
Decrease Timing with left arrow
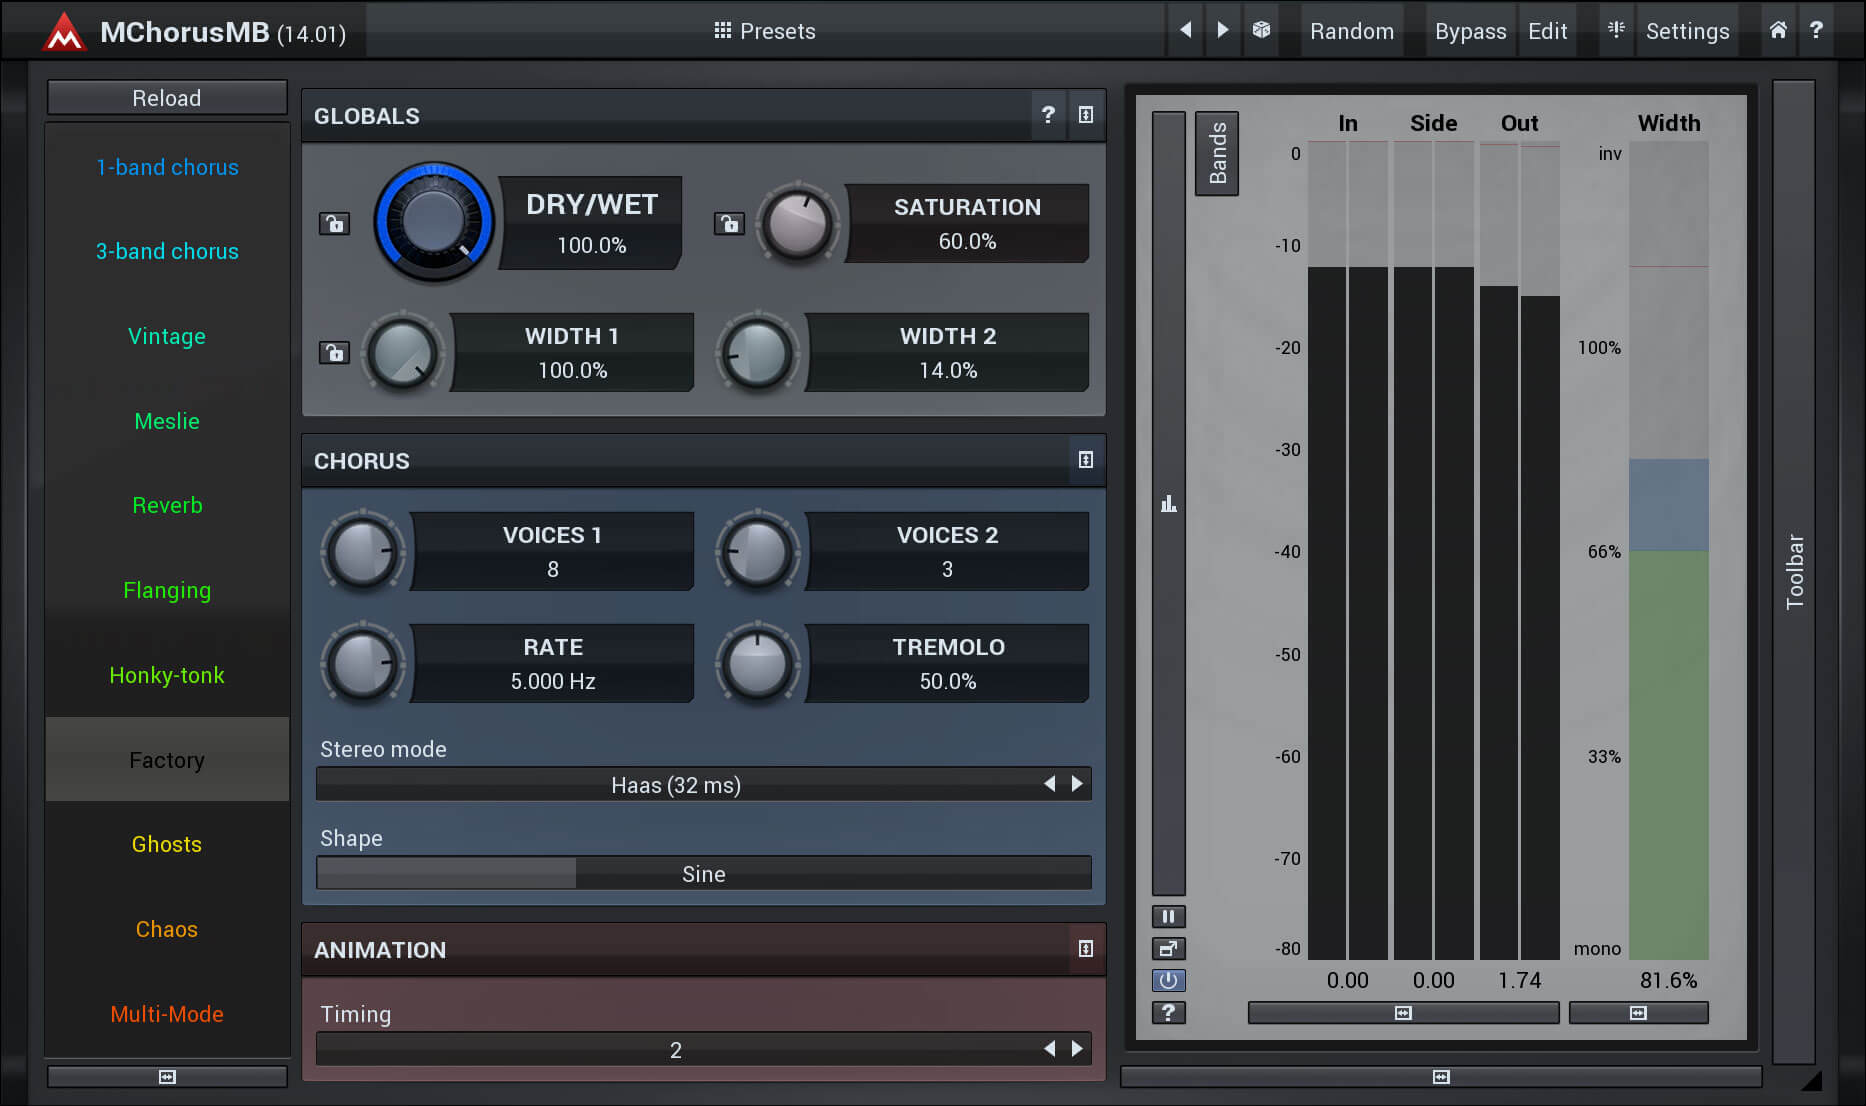1050,1048
